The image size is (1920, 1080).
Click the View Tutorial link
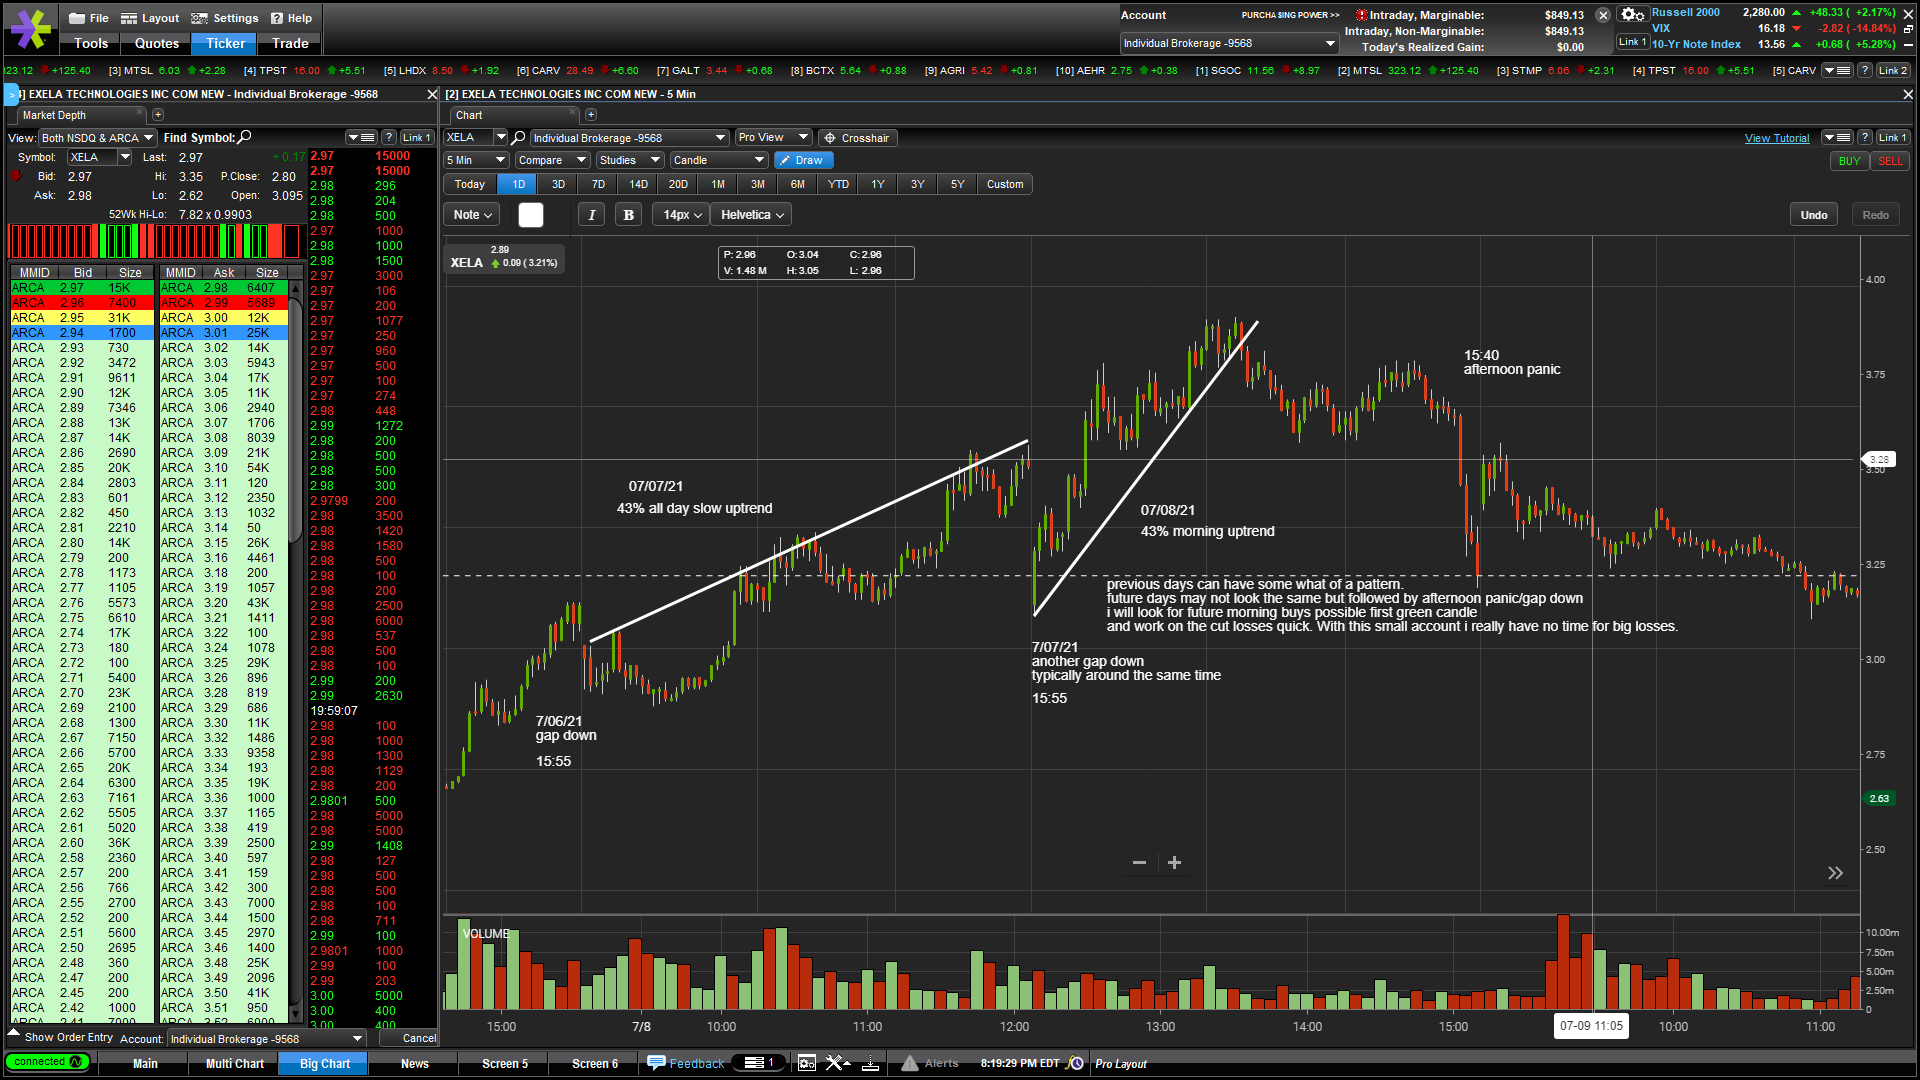pyautogui.click(x=1776, y=138)
